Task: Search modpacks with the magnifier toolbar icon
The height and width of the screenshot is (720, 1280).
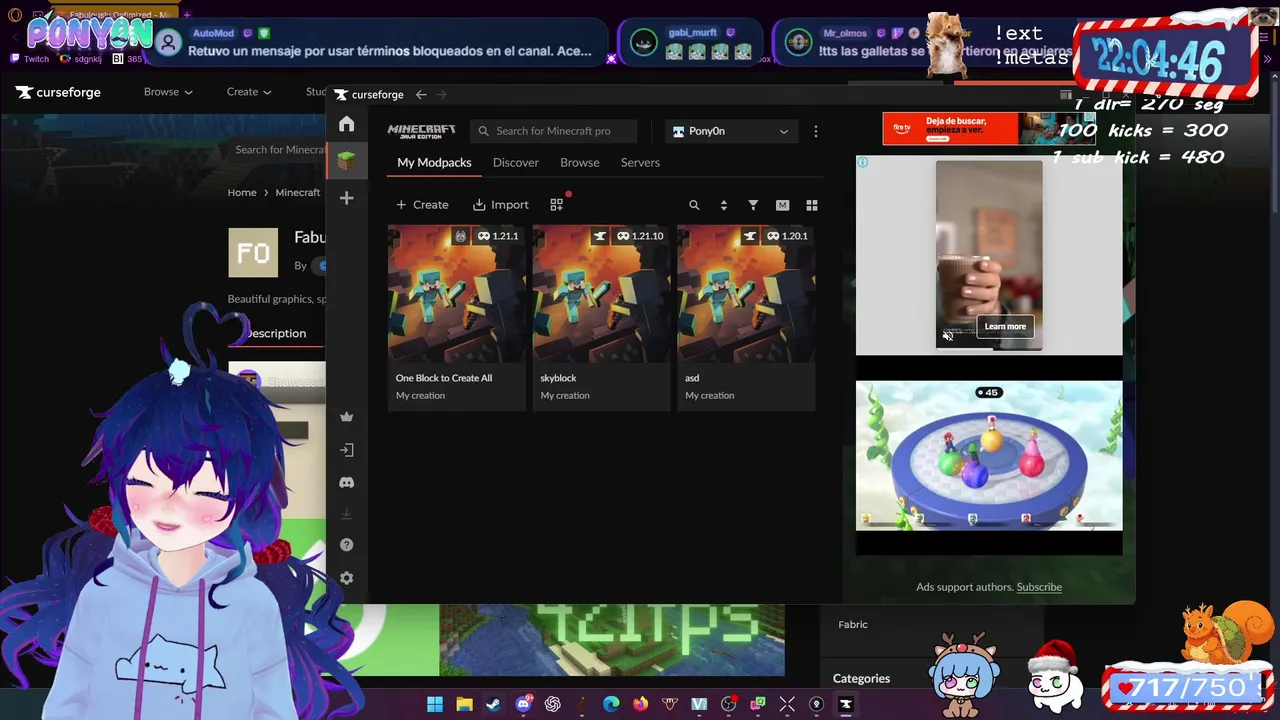Action: coord(694,205)
